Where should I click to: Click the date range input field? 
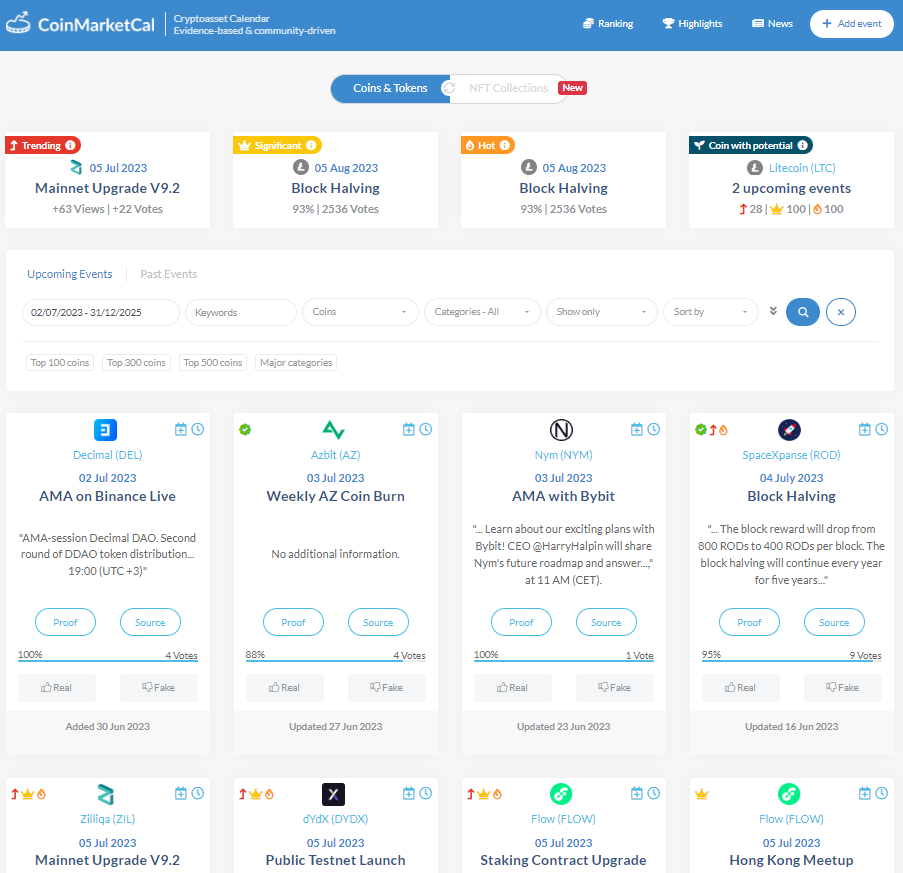click(x=101, y=312)
